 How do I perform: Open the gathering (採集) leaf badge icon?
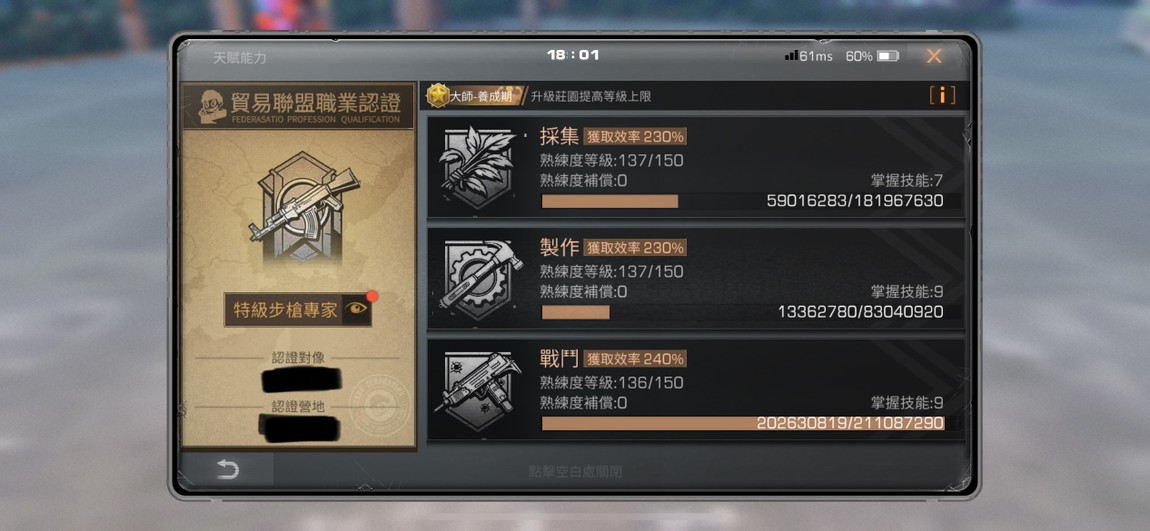click(479, 166)
